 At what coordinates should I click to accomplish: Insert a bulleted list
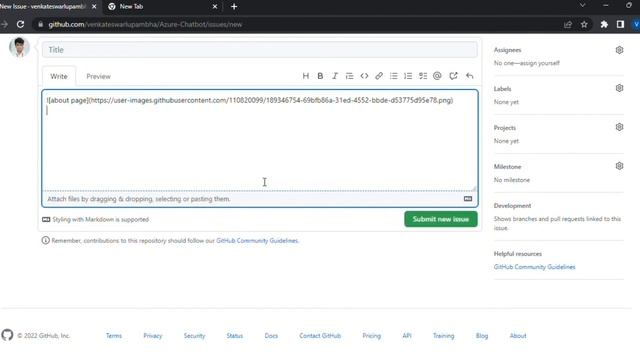click(x=393, y=76)
